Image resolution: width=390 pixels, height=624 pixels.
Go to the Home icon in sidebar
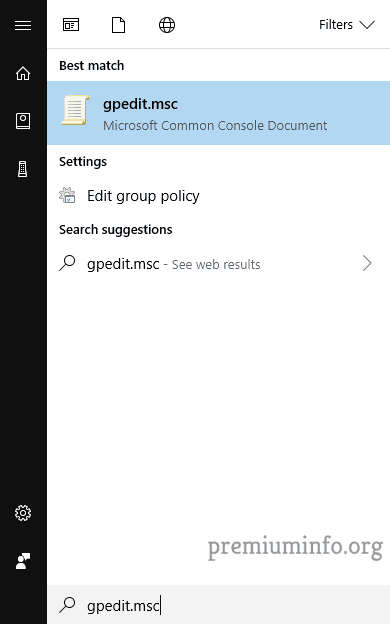(23, 74)
